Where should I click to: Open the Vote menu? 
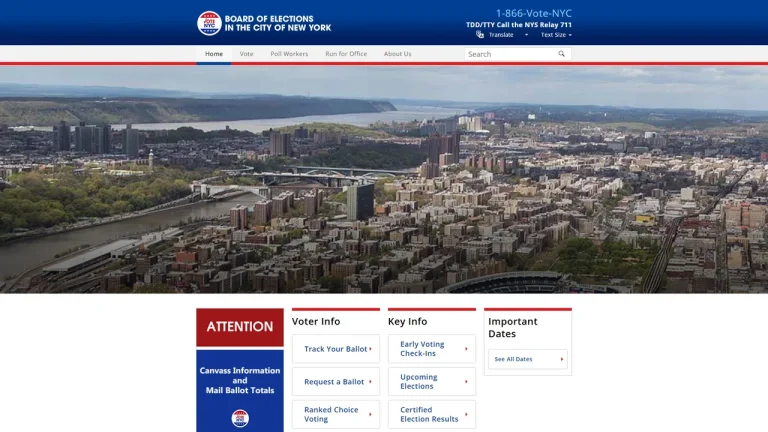(x=246, y=54)
